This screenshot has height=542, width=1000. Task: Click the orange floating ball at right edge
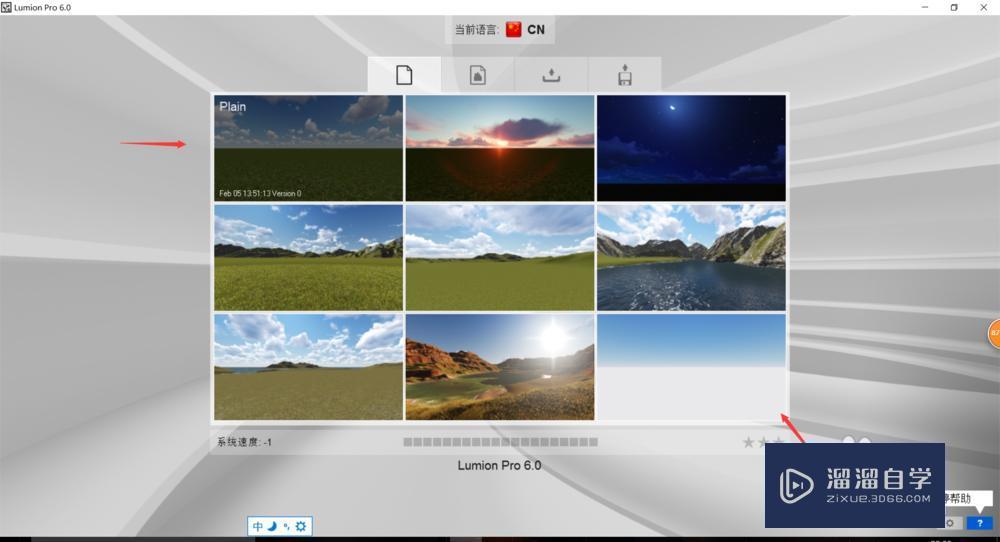tap(994, 333)
